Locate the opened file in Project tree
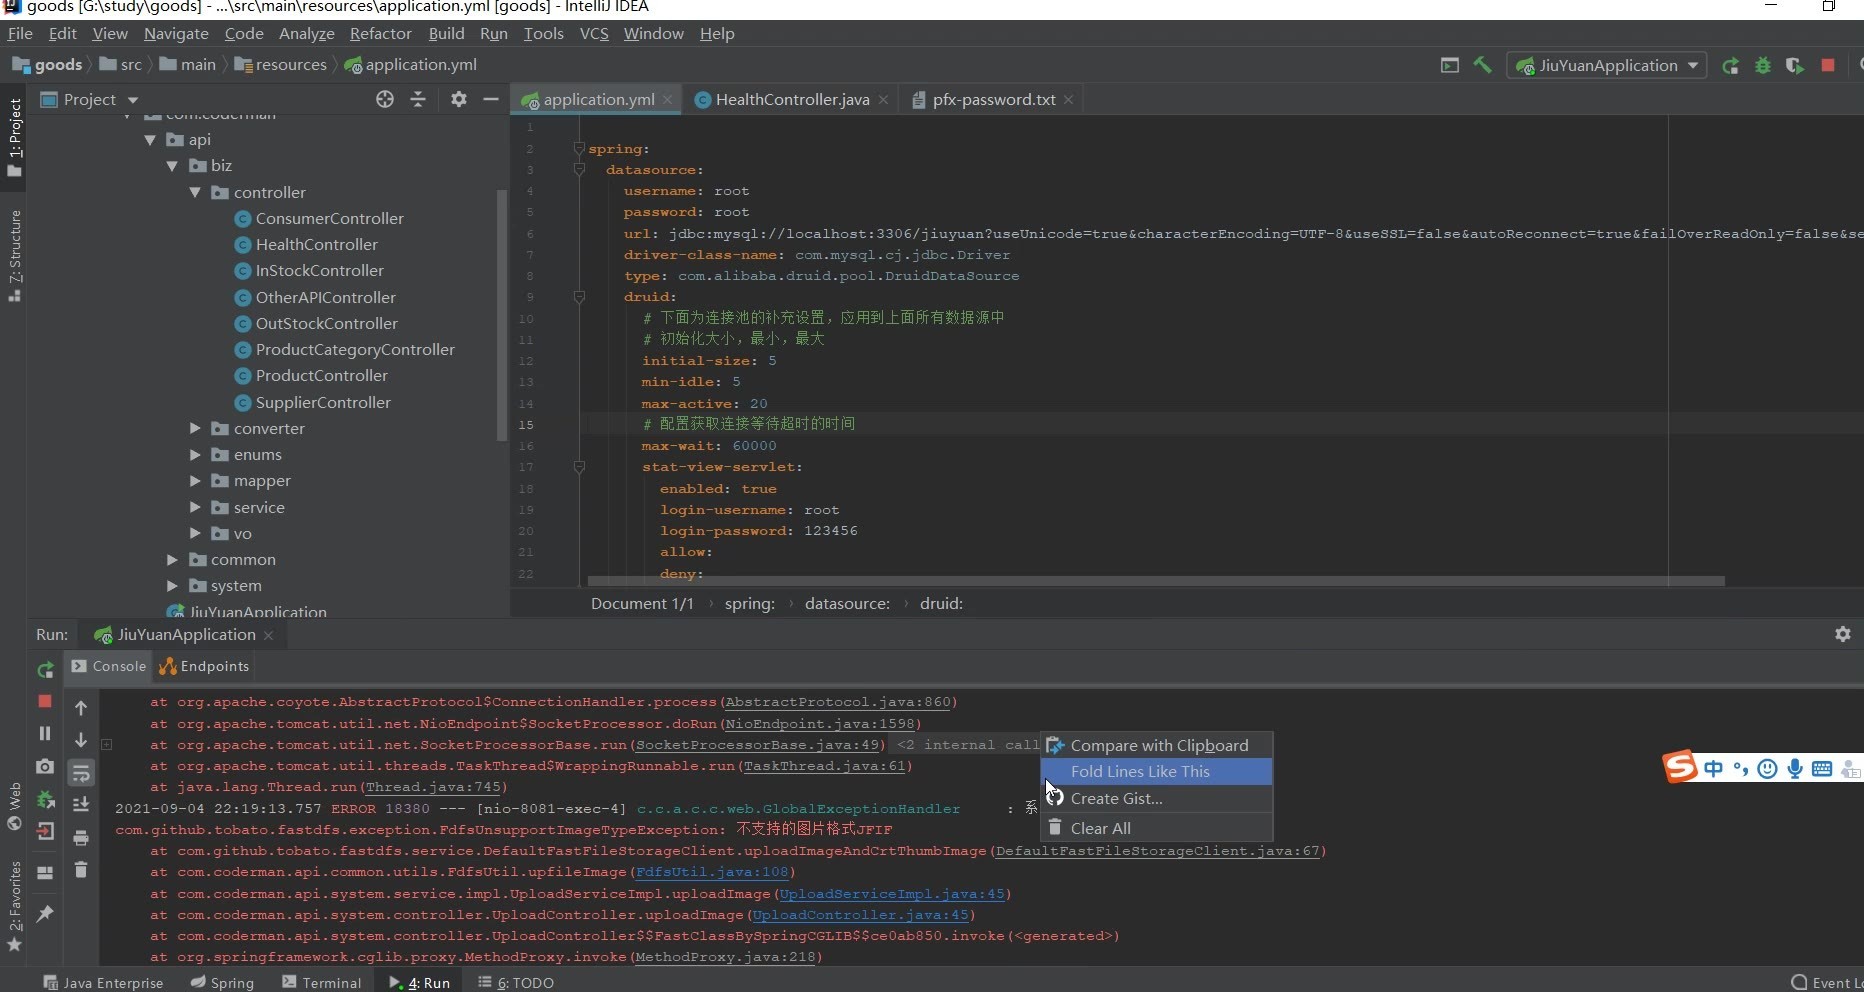 click(385, 99)
